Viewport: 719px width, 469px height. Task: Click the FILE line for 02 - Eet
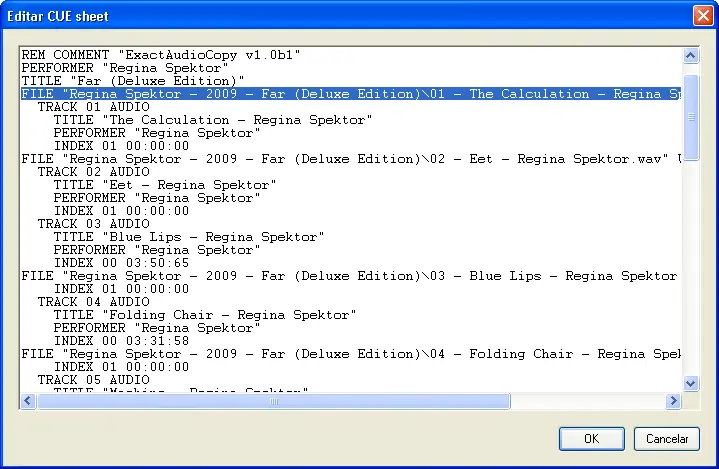click(351, 159)
